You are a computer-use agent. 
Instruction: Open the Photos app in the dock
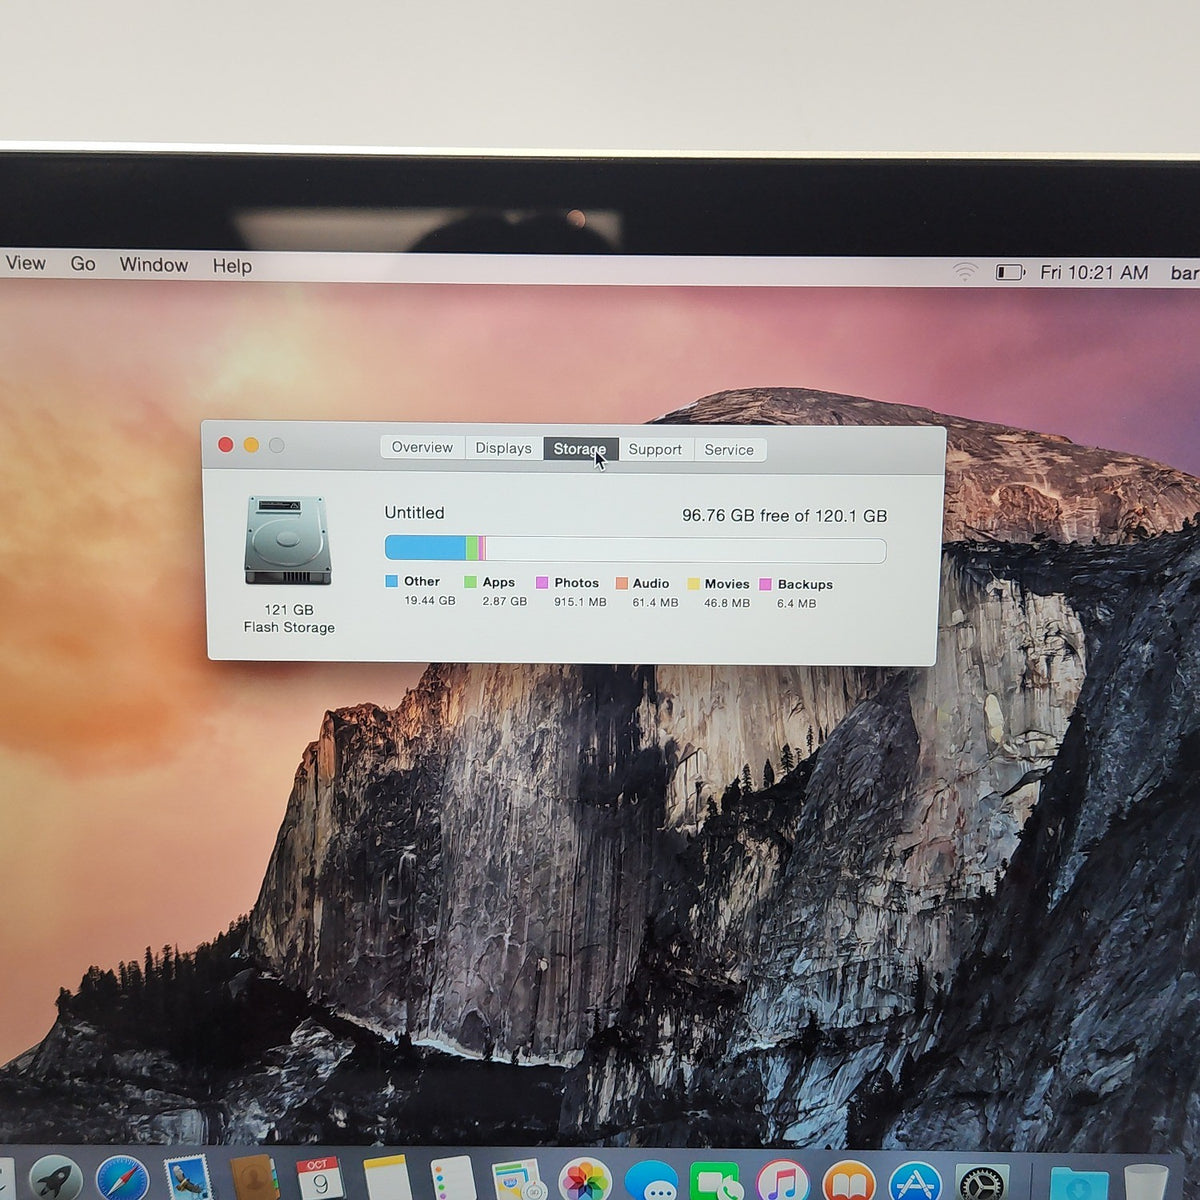(584, 1181)
